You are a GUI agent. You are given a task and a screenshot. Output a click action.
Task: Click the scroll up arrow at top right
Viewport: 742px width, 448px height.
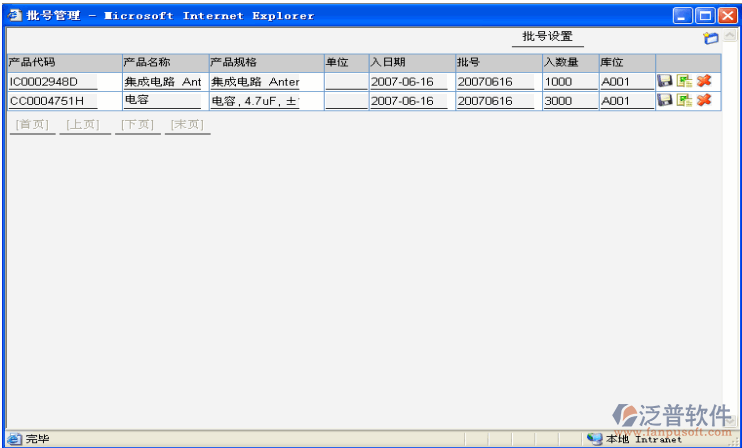[730, 36]
